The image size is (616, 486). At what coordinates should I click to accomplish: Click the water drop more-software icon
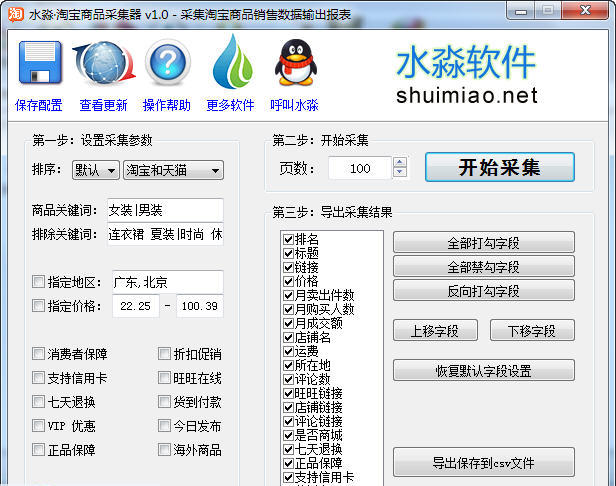[x=233, y=61]
